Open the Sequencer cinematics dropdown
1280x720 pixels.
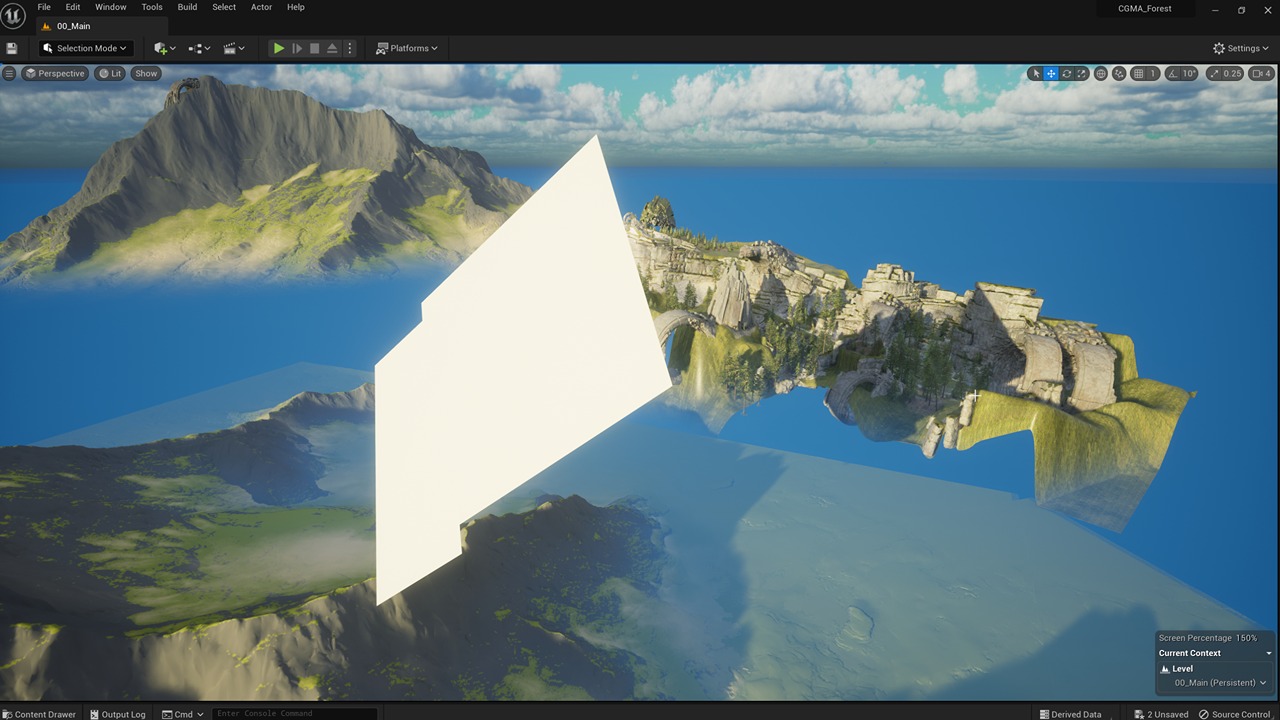pyautogui.click(x=234, y=48)
